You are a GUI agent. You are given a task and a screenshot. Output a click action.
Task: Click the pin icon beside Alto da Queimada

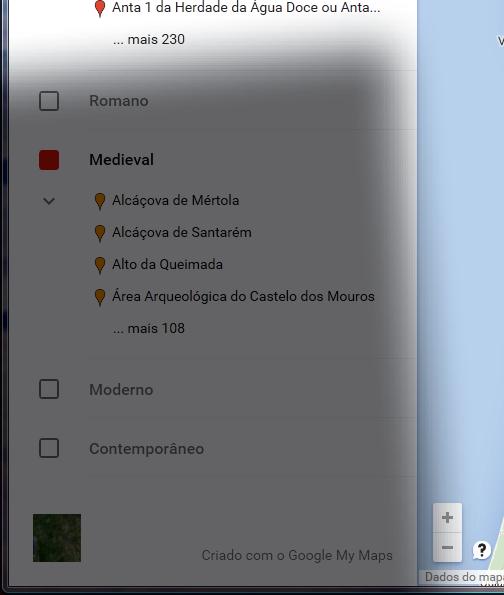point(100,265)
